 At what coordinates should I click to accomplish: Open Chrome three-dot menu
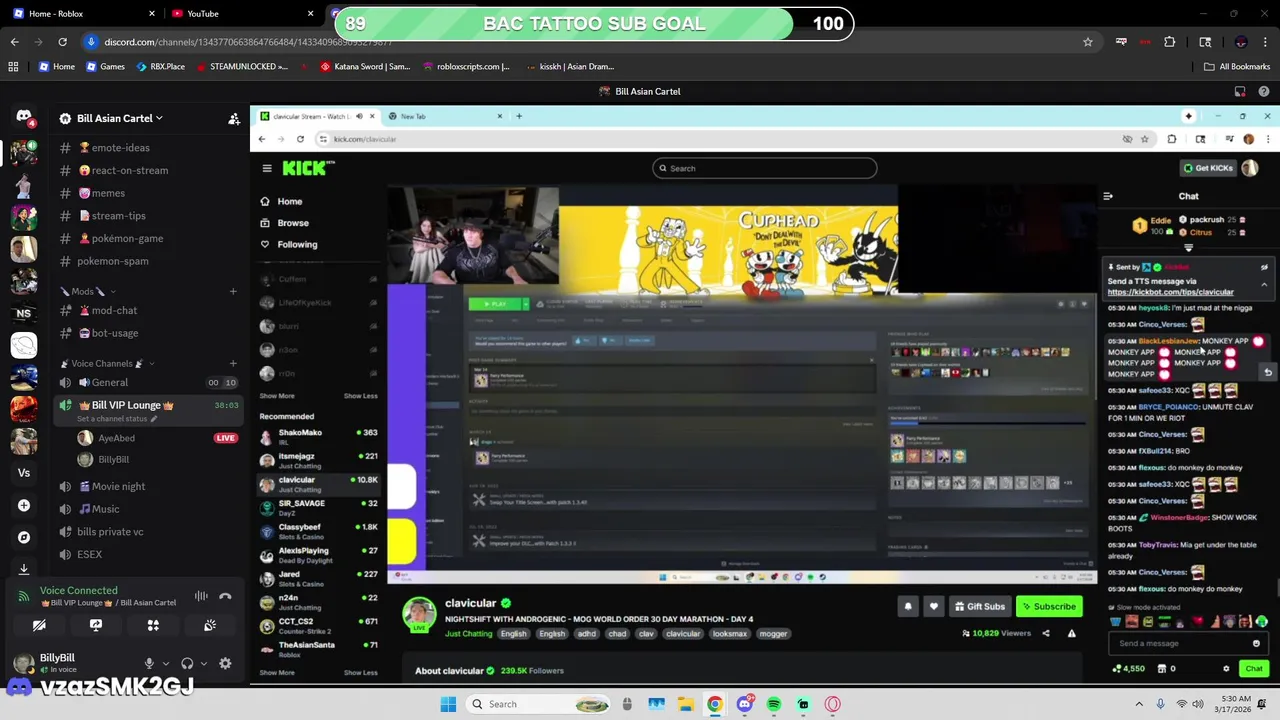1266,42
